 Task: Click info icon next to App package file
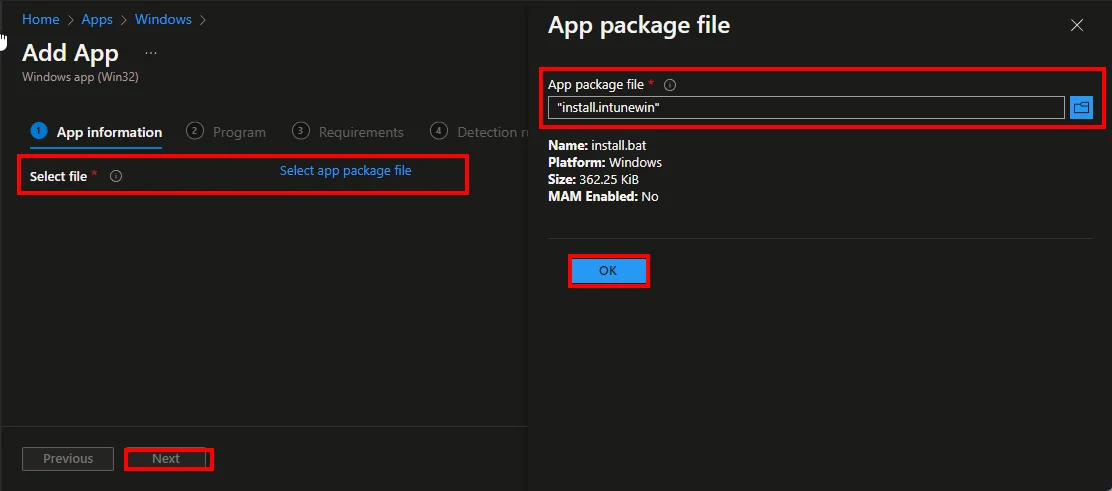[x=669, y=85]
